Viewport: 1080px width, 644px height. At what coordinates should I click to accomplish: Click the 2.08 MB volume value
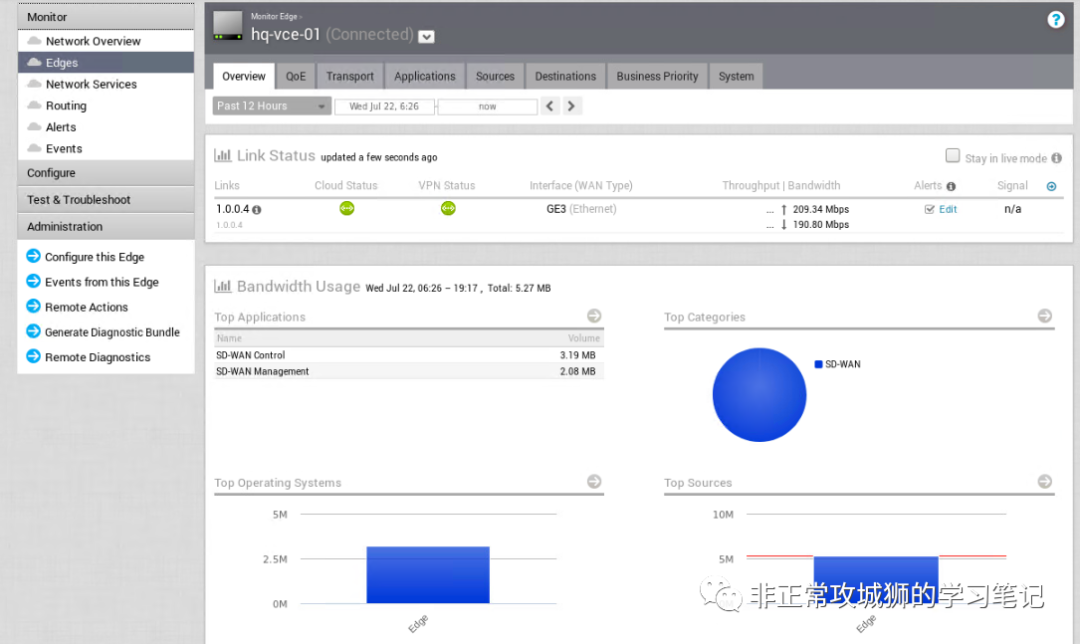pos(577,371)
